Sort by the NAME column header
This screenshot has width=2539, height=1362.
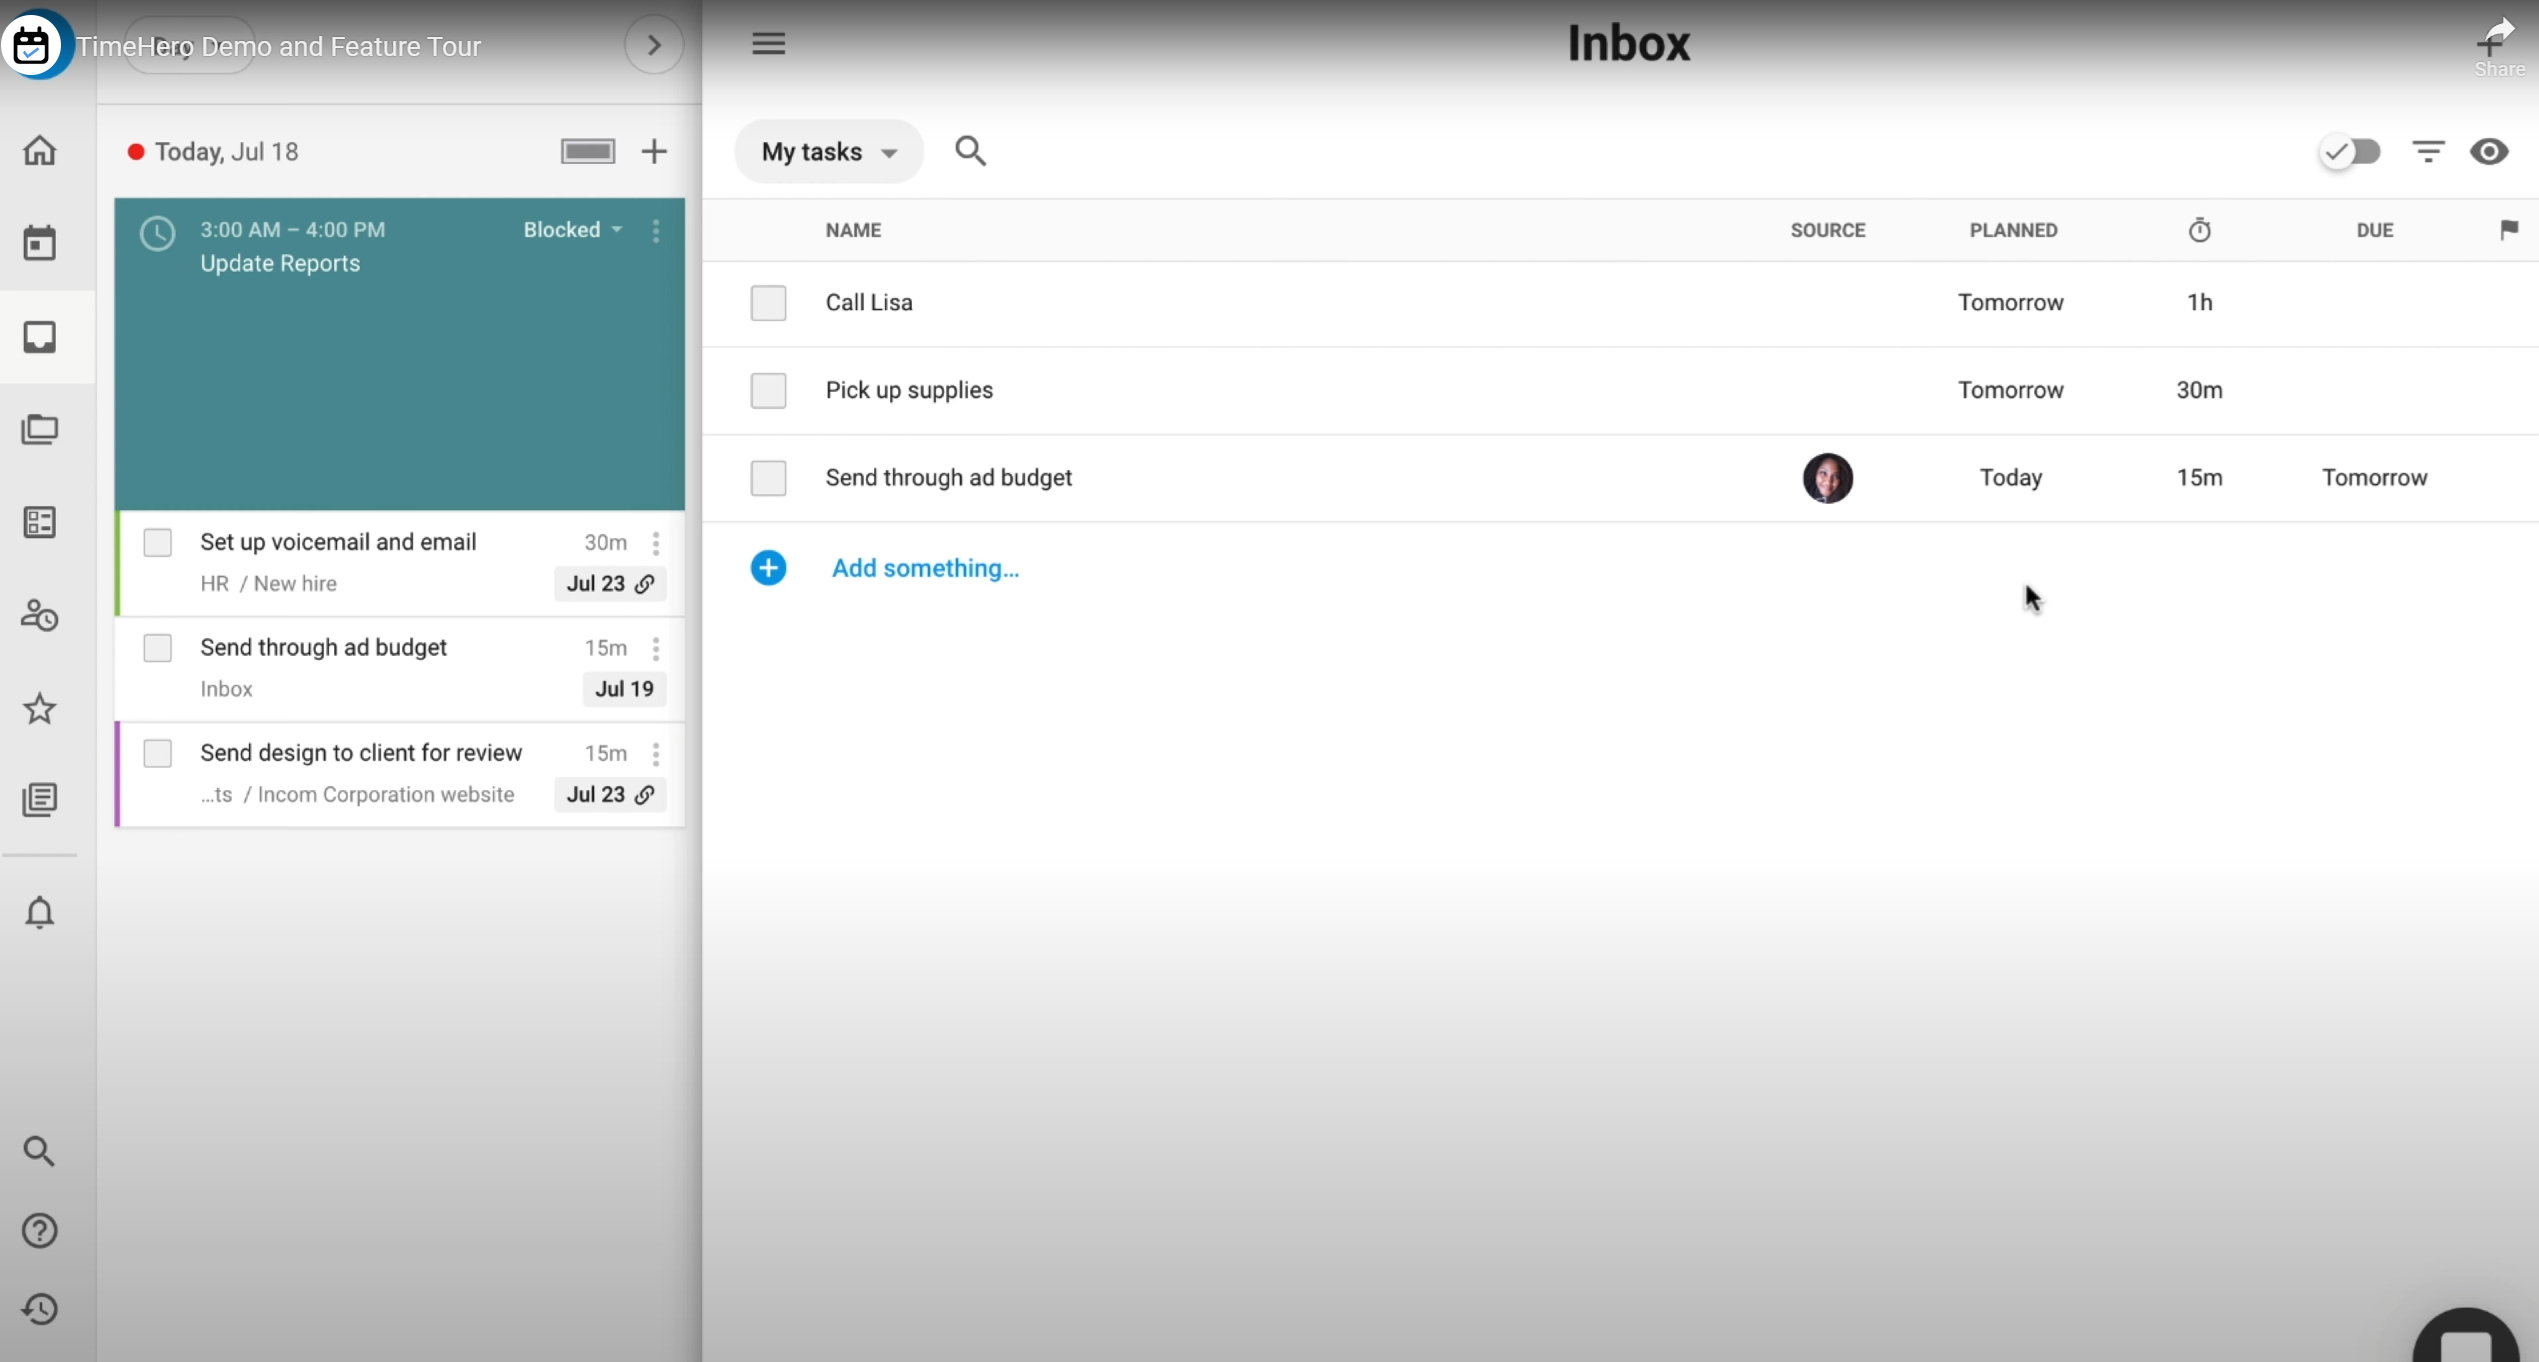[x=853, y=230]
